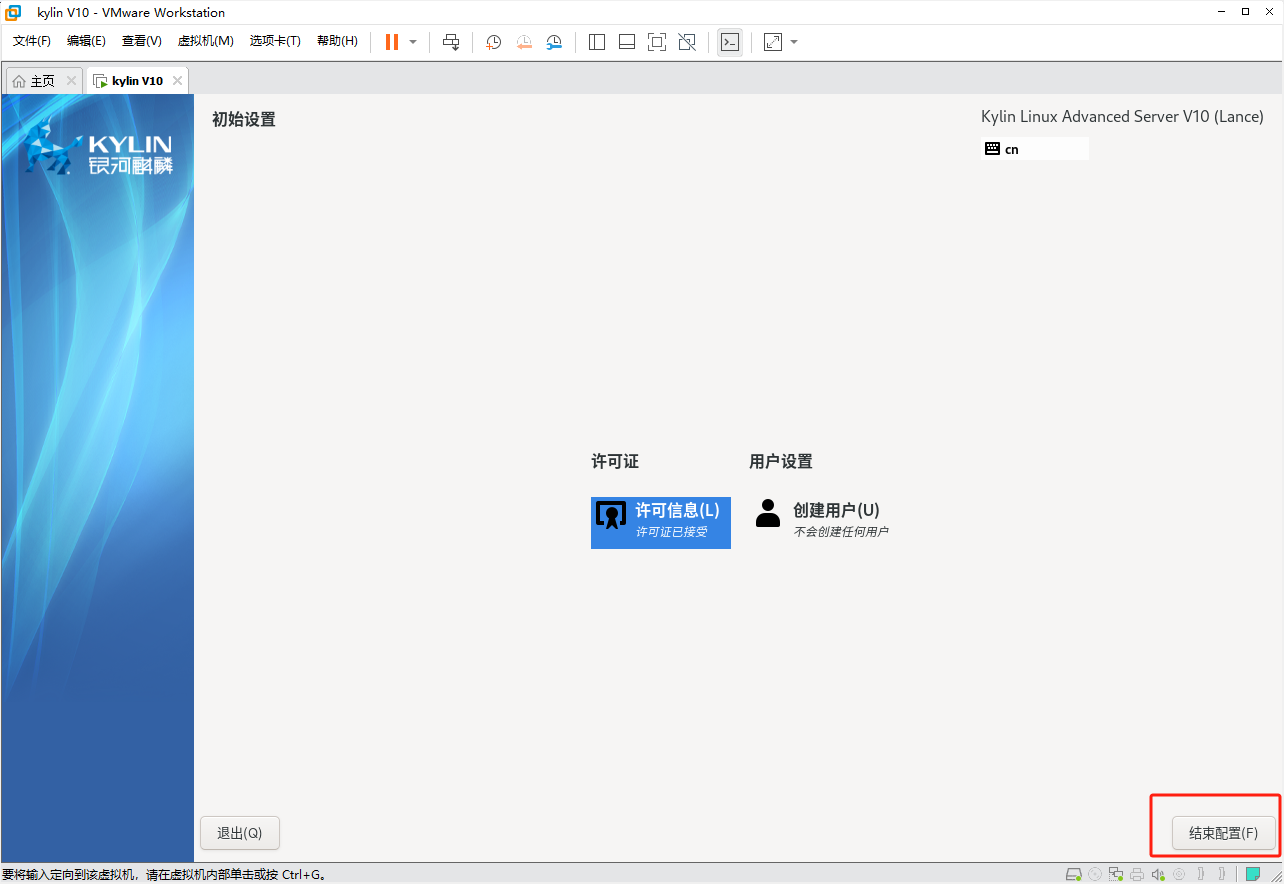Click the 许可证已接受 status text
Viewport: 1284px width, 884px height.
(x=671, y=532)
